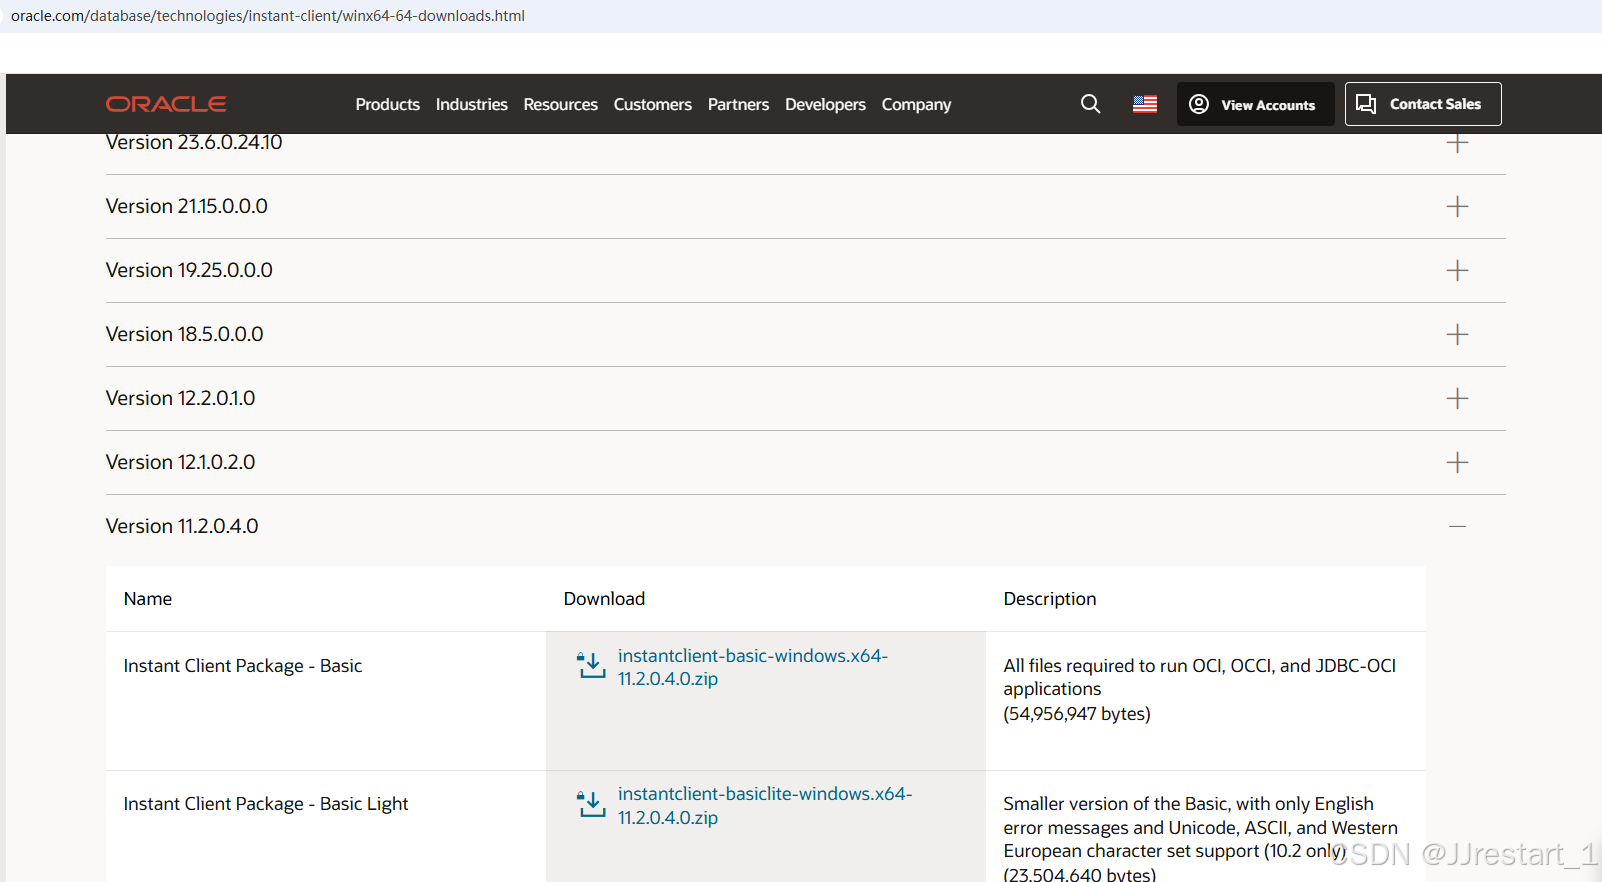1602x882 pixels.
Task: Expand Version 21.15.0.0.0 plus icon
Action: click(x=1457, y=206)
